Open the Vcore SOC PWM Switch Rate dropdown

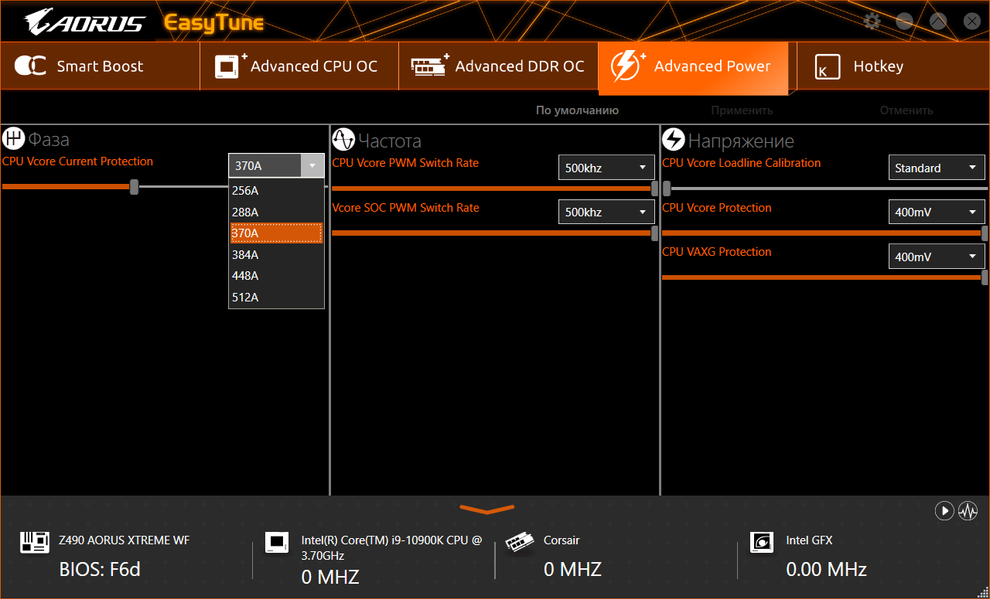click(606, 212)
